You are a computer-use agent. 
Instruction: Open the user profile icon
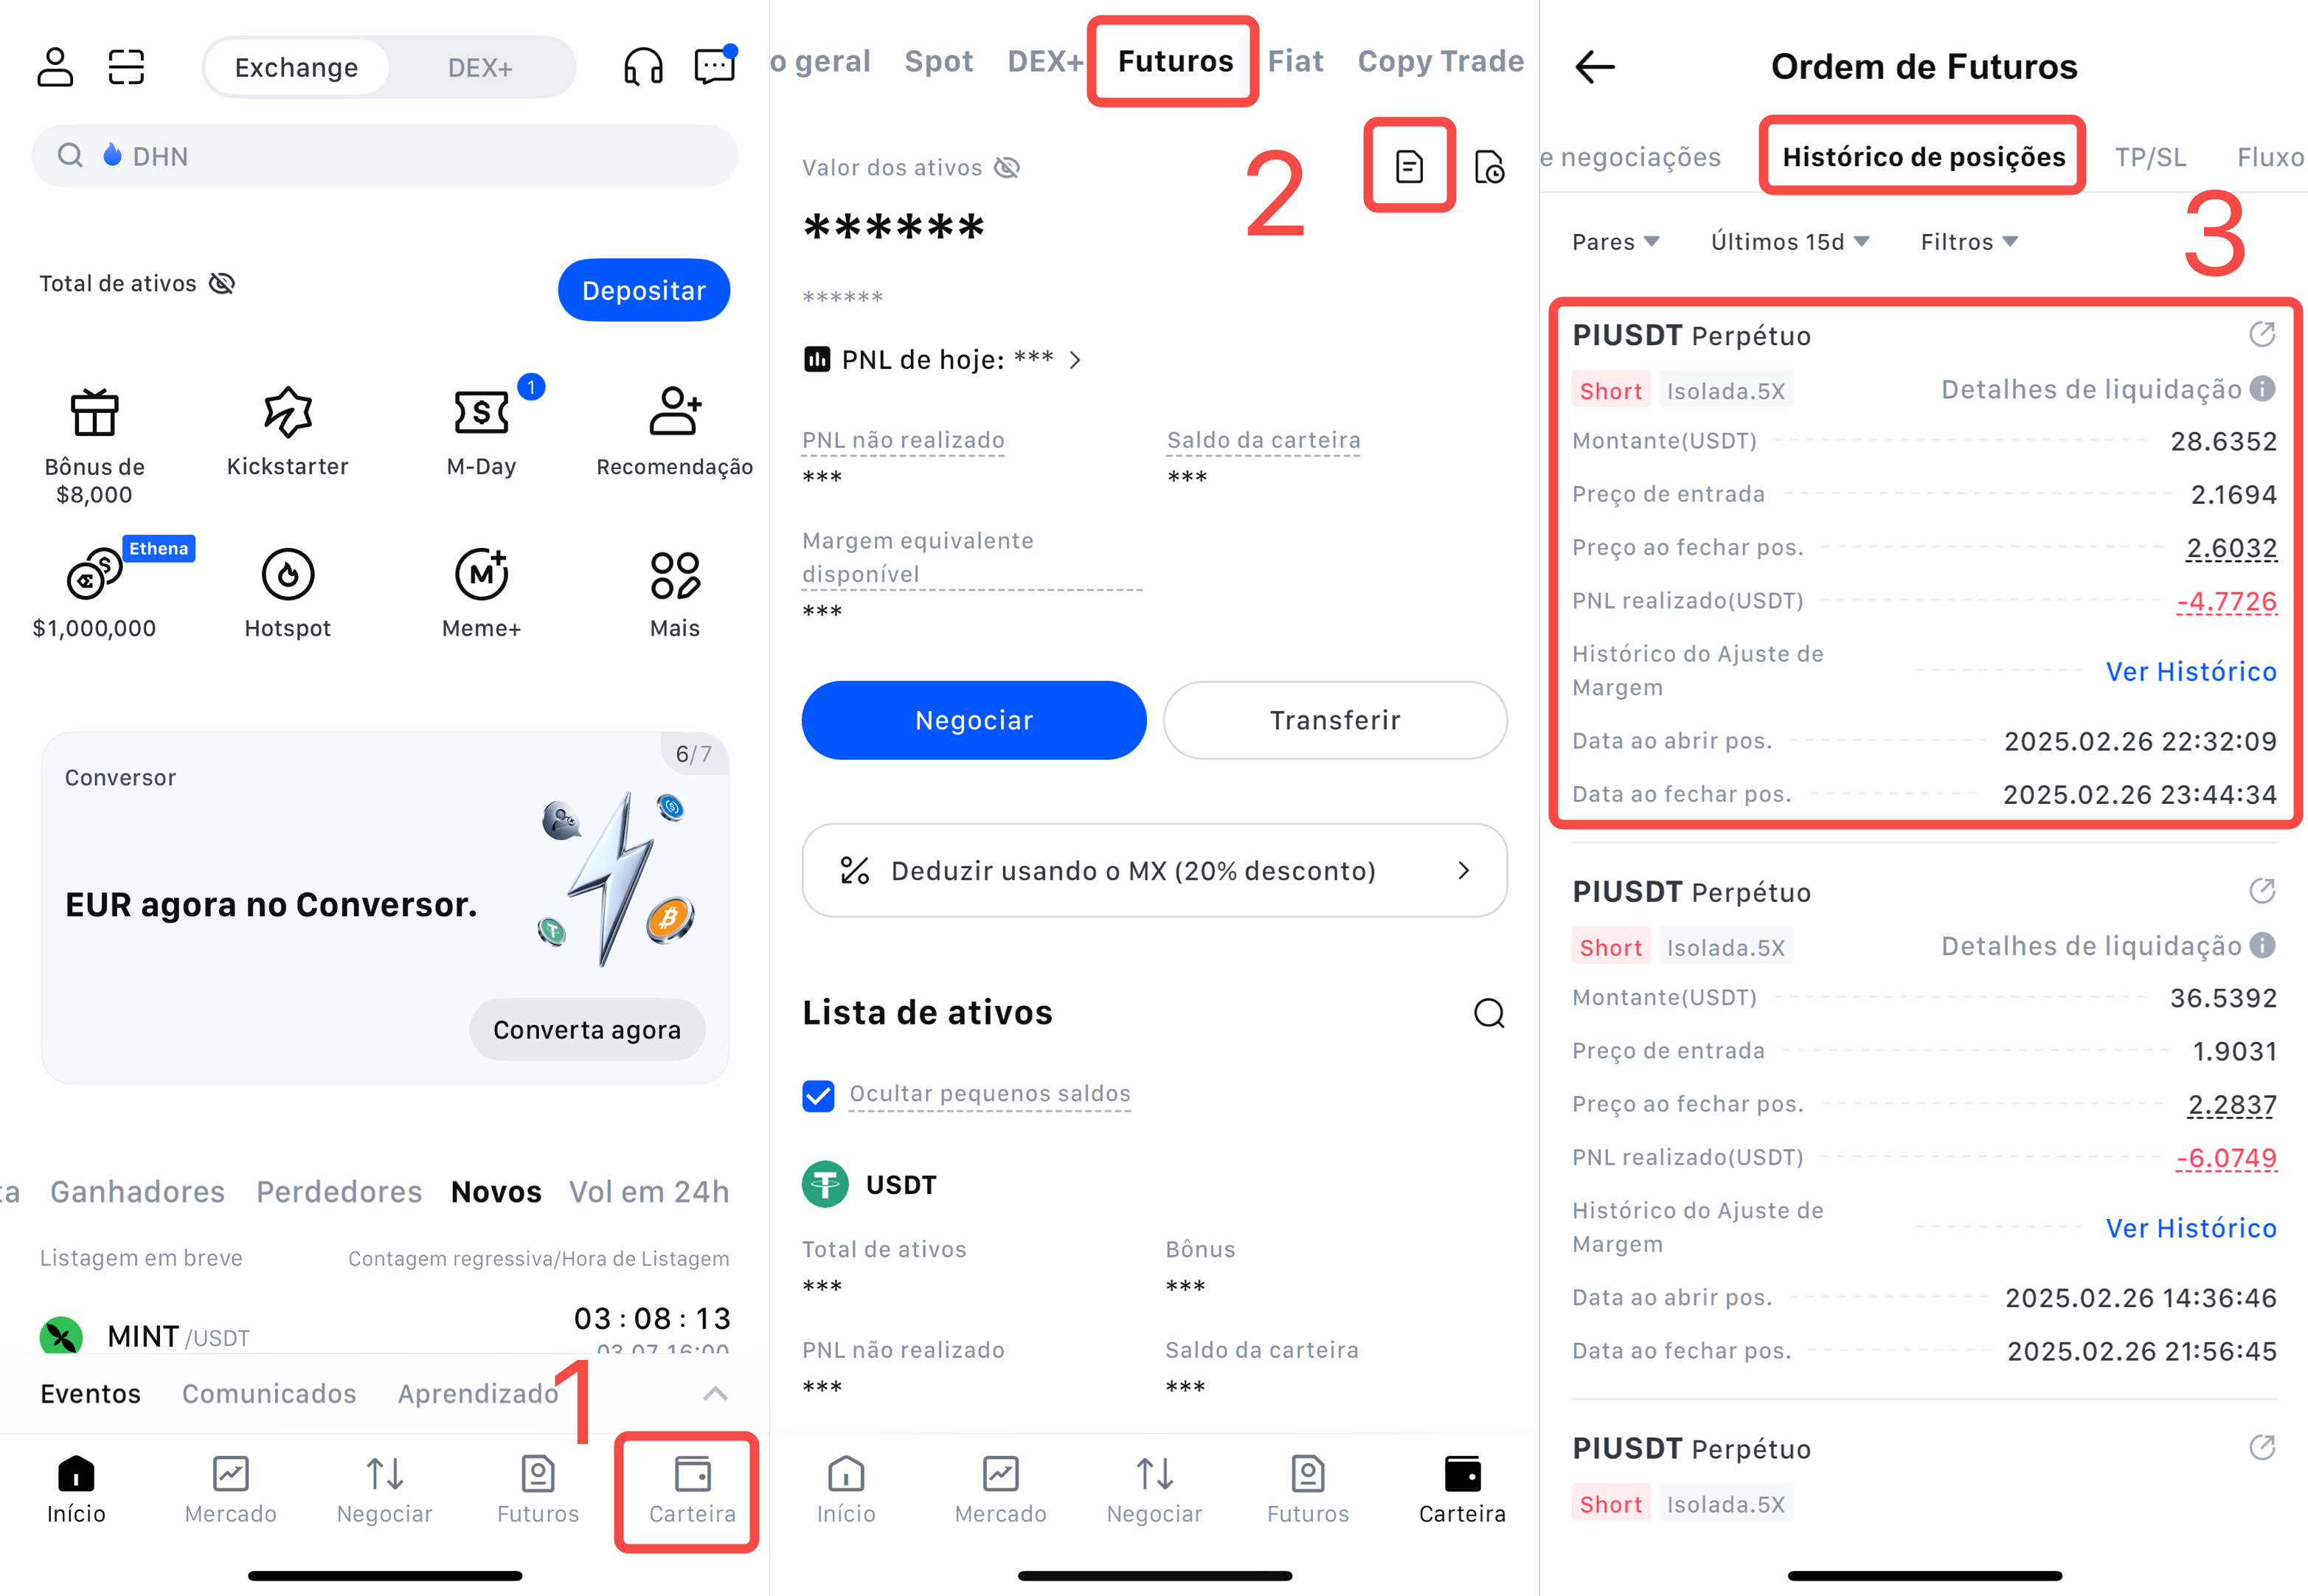click(55, 67)
